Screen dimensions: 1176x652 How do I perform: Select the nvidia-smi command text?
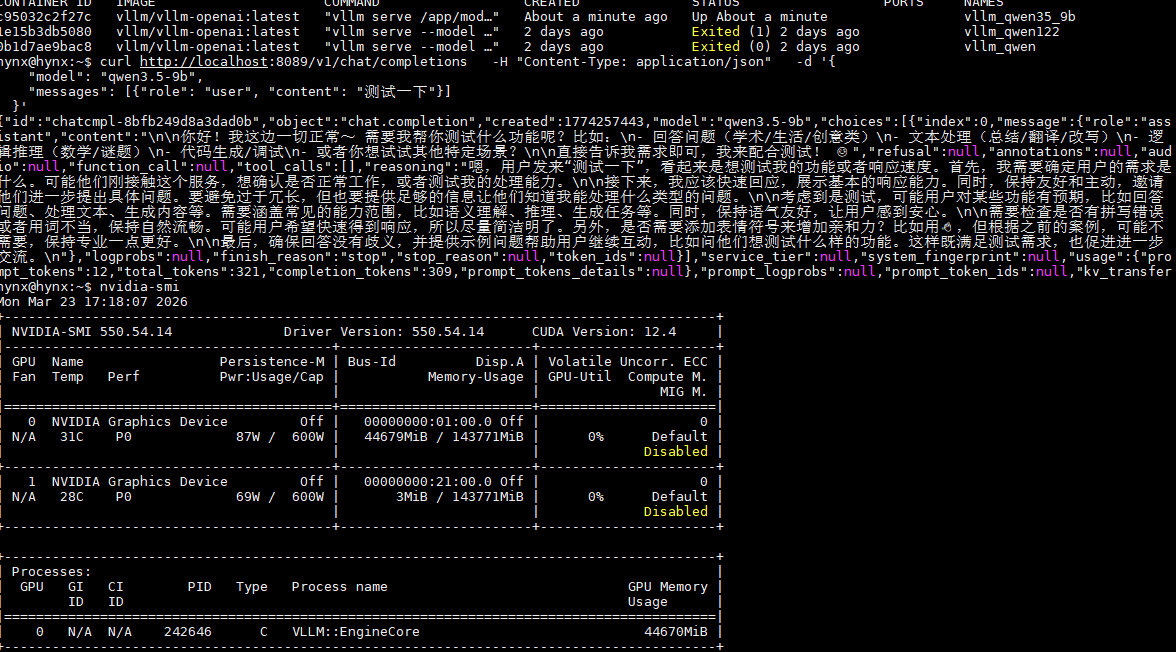(x=140, y=287)
